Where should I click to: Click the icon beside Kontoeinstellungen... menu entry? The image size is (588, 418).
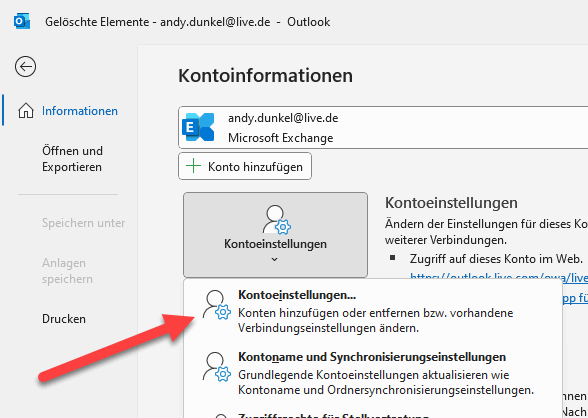[x=217, y=305]
